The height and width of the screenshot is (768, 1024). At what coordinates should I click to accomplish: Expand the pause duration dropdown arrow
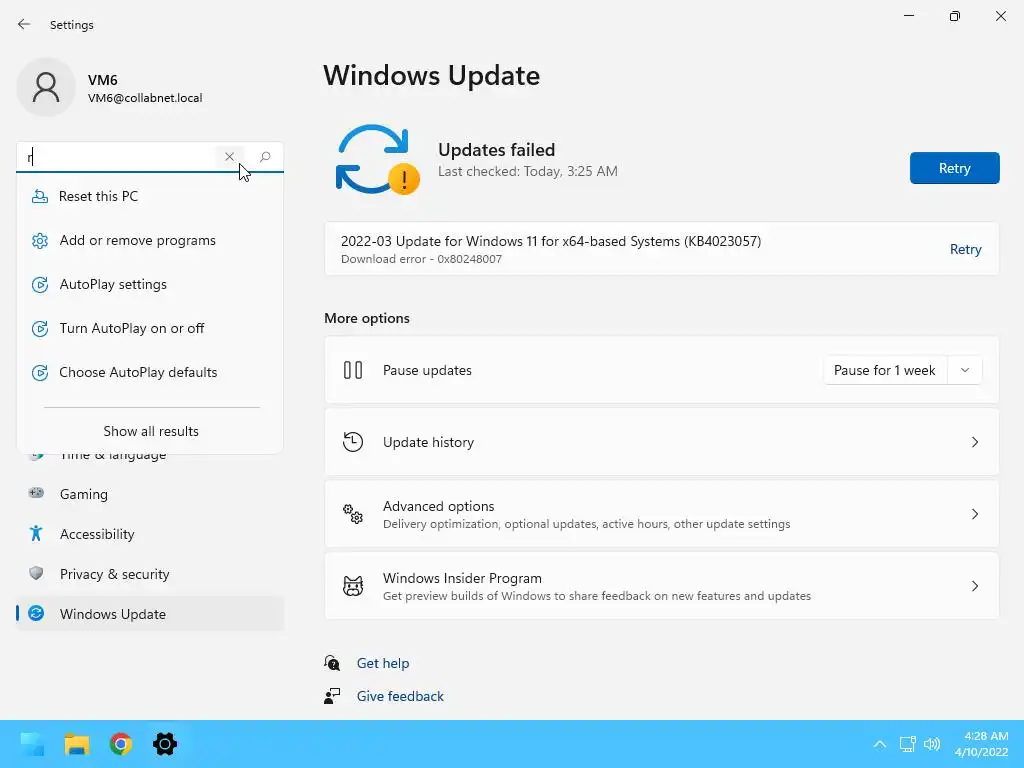[965, 370]
